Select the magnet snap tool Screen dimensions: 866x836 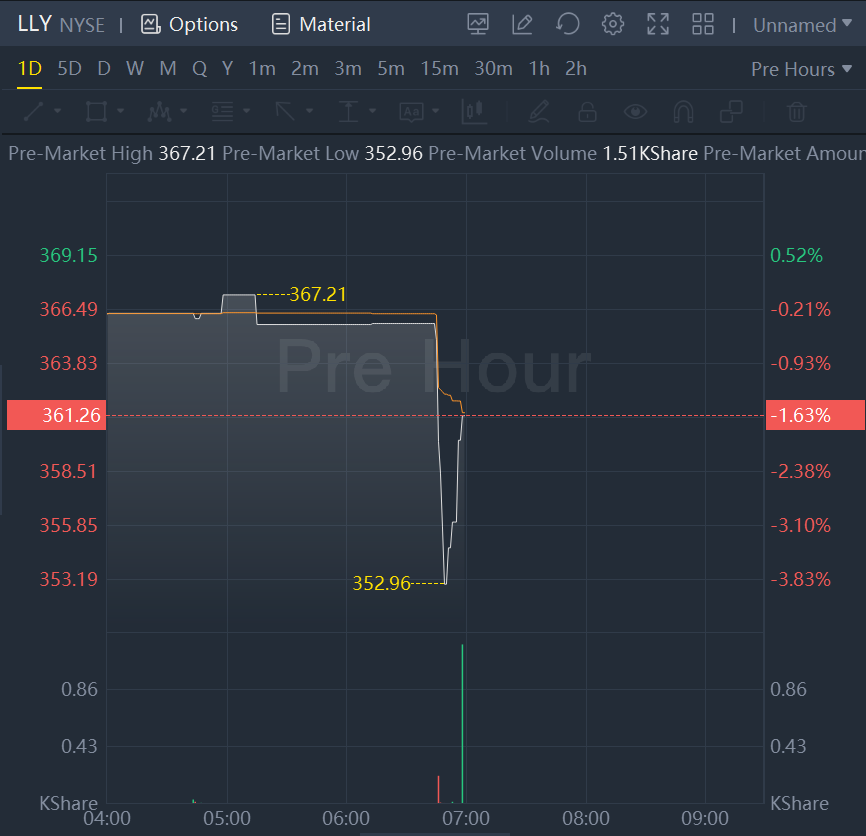pyautogui.click(x=683, y=111)
